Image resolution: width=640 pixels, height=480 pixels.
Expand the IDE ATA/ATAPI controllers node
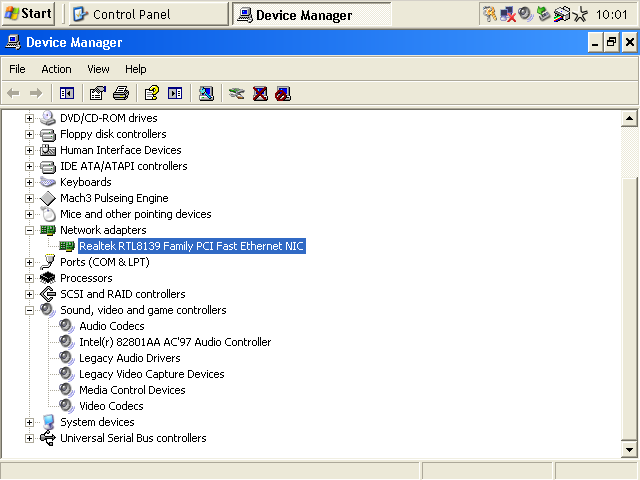pyautogui.click(x=29, y=166)
